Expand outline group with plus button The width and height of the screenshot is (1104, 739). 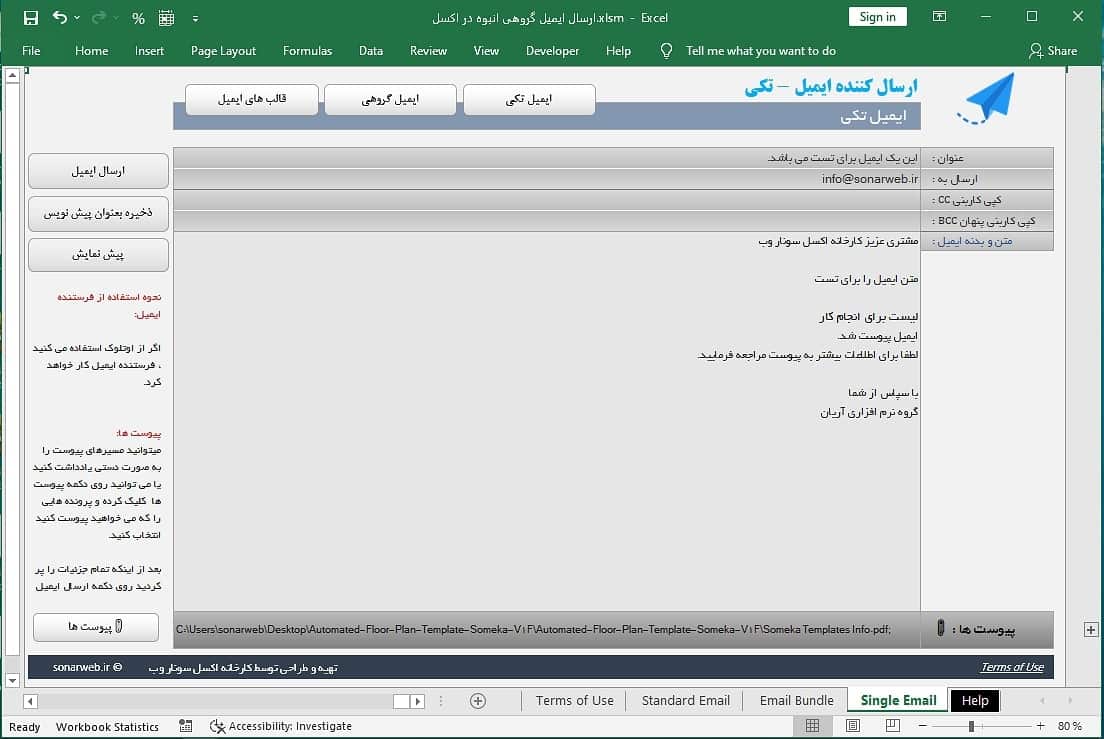[x=1091, y=630]
